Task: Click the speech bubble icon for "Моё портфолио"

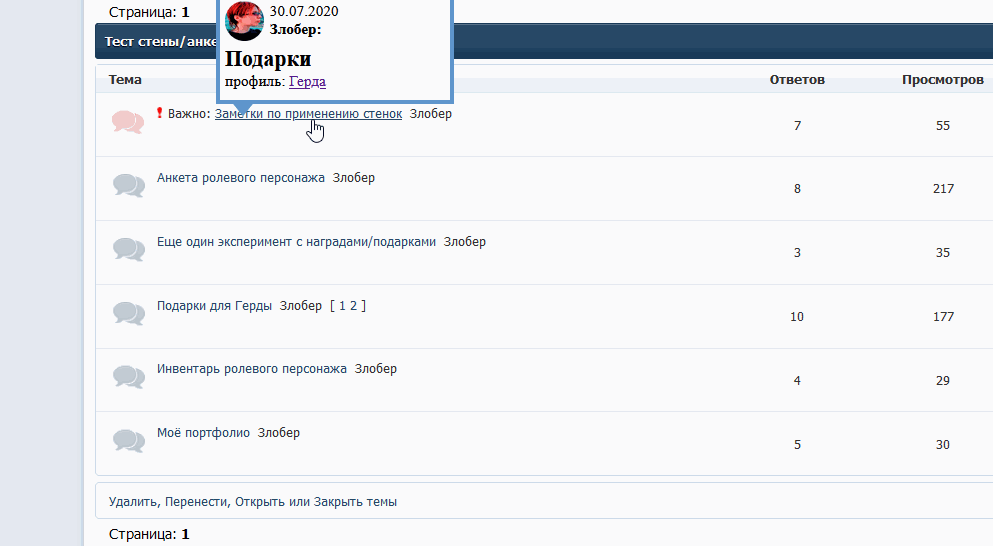Action: pos(128,441)
